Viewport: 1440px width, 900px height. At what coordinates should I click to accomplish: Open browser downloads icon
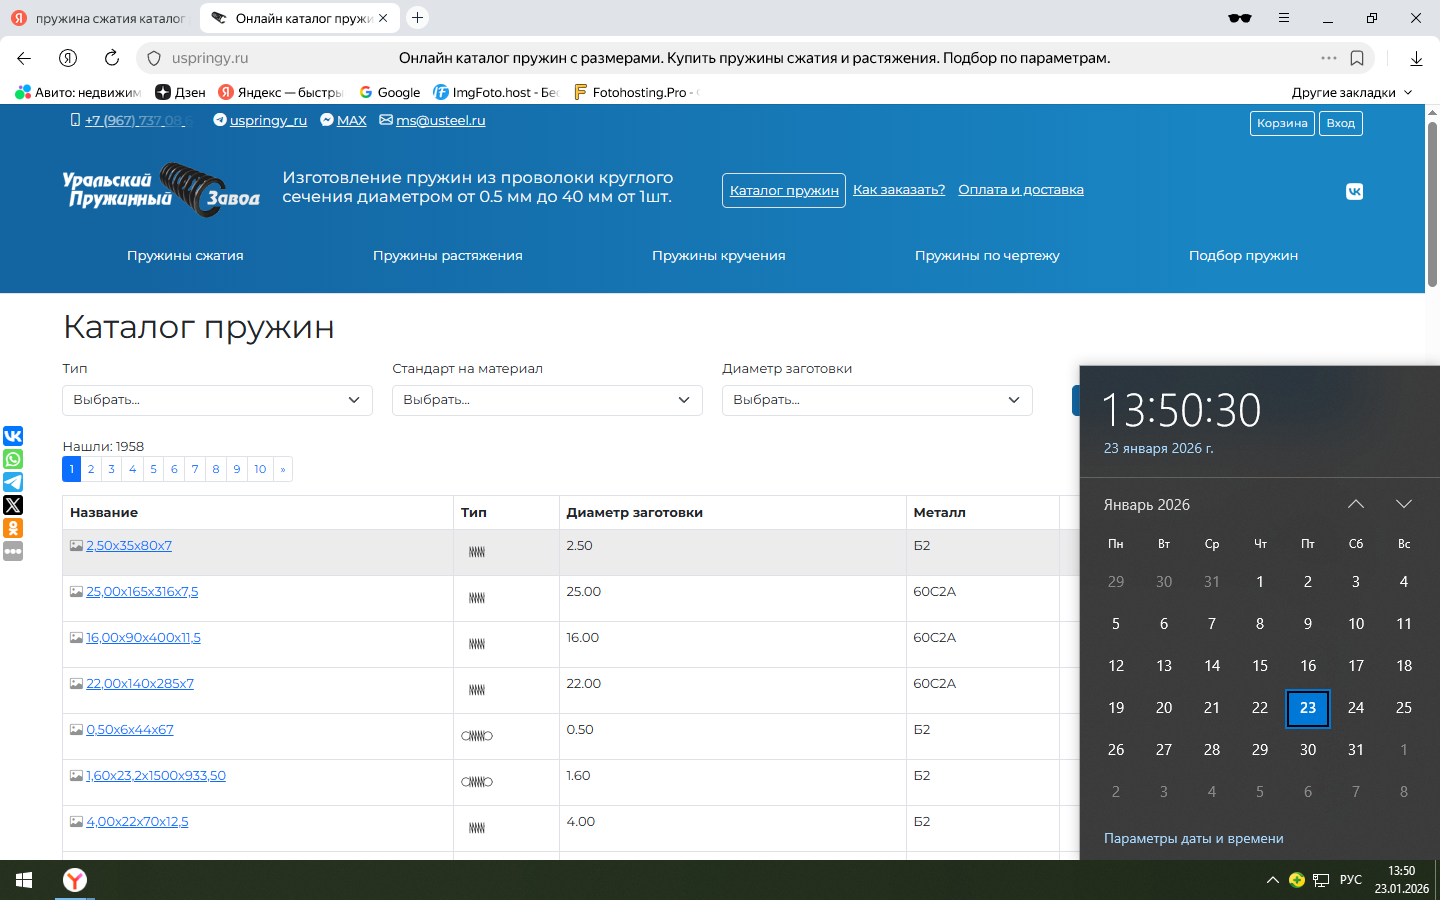[x=1416, y=58]
